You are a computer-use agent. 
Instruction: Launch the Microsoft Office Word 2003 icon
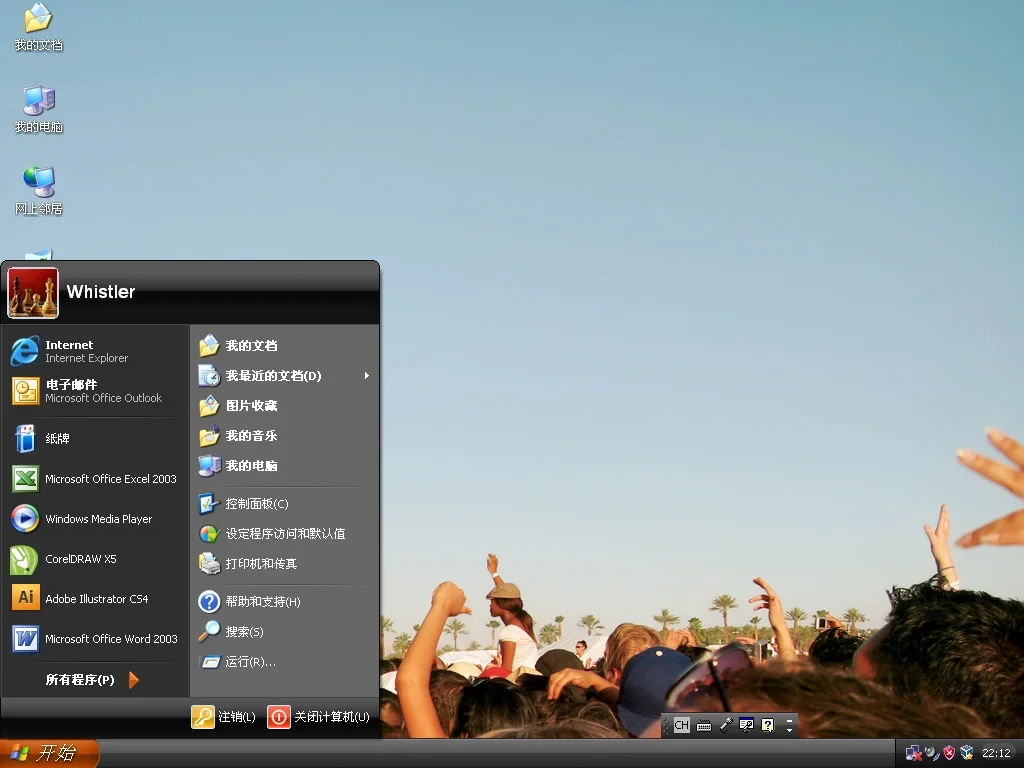pos(25,639)
